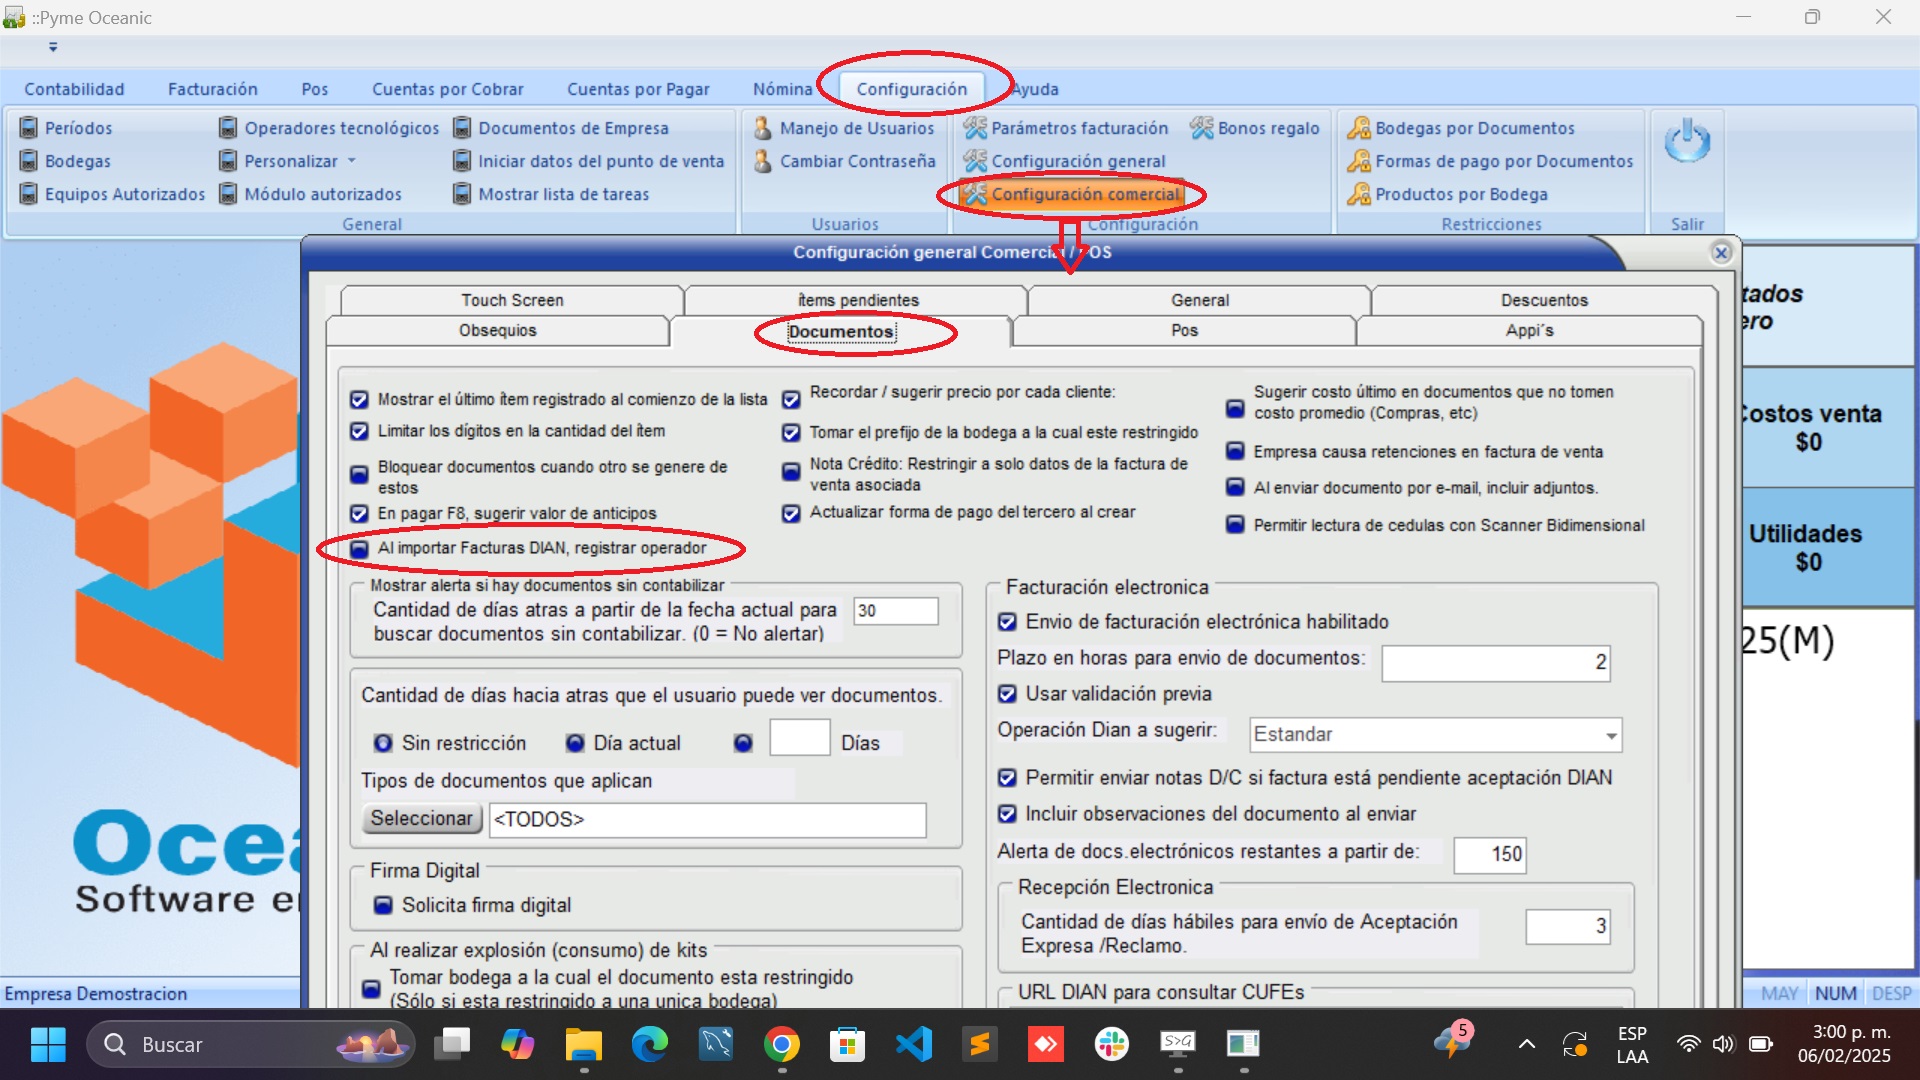
Task: Click the Salir power icon
Action: (x=1687, y=143)
